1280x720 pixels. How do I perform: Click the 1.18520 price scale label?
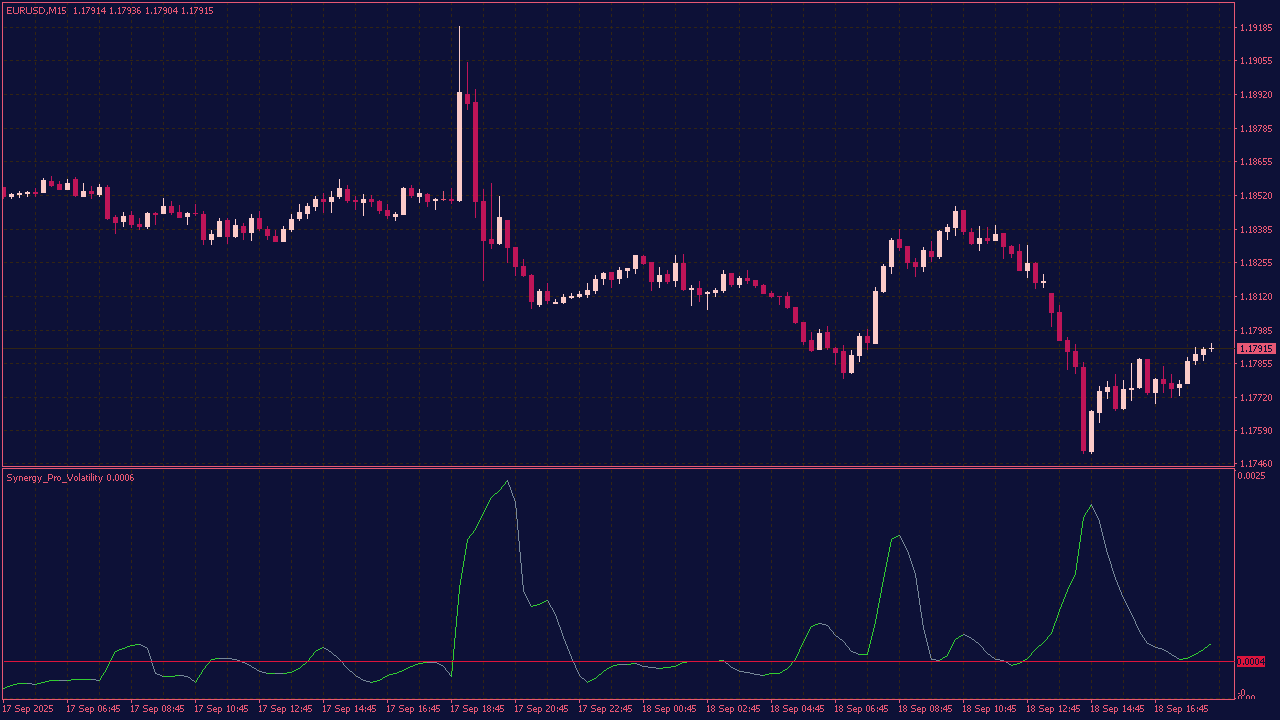pos(1255,196)
